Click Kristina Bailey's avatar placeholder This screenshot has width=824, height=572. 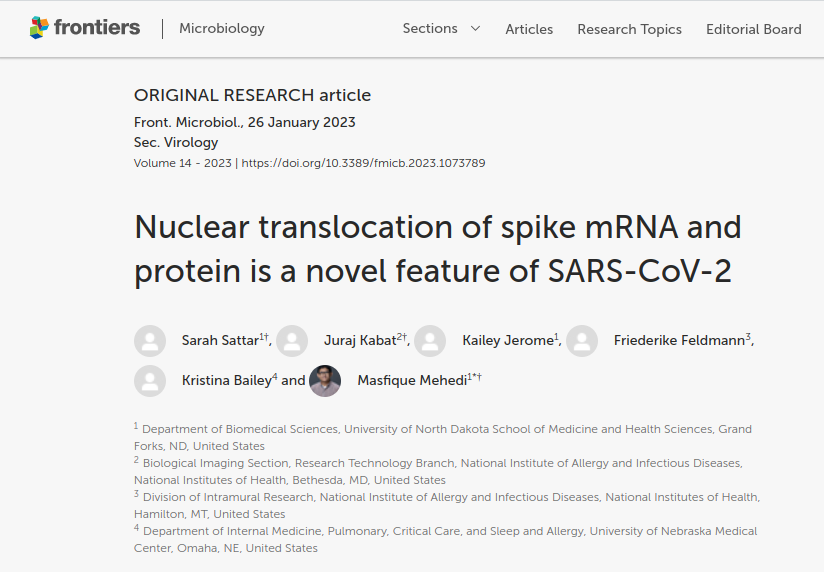pyautogui.click(x=150, y=381)
